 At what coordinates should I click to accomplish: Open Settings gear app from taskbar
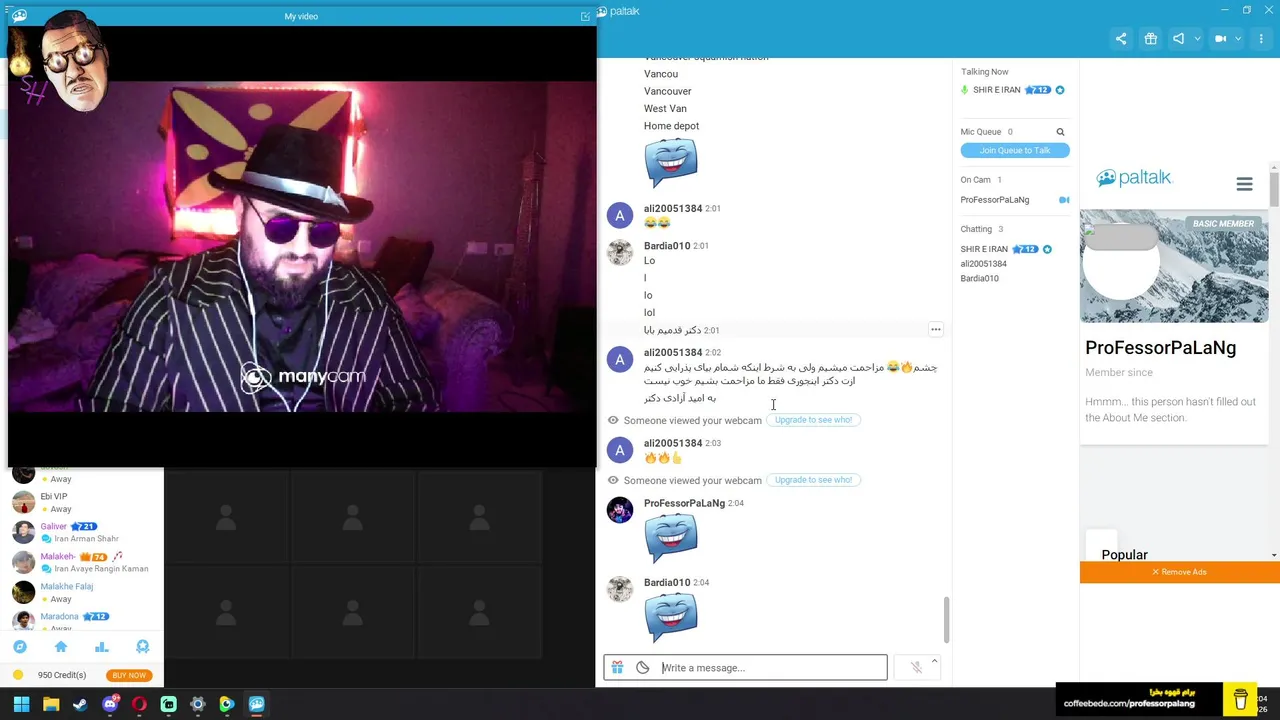click(198, 704)
